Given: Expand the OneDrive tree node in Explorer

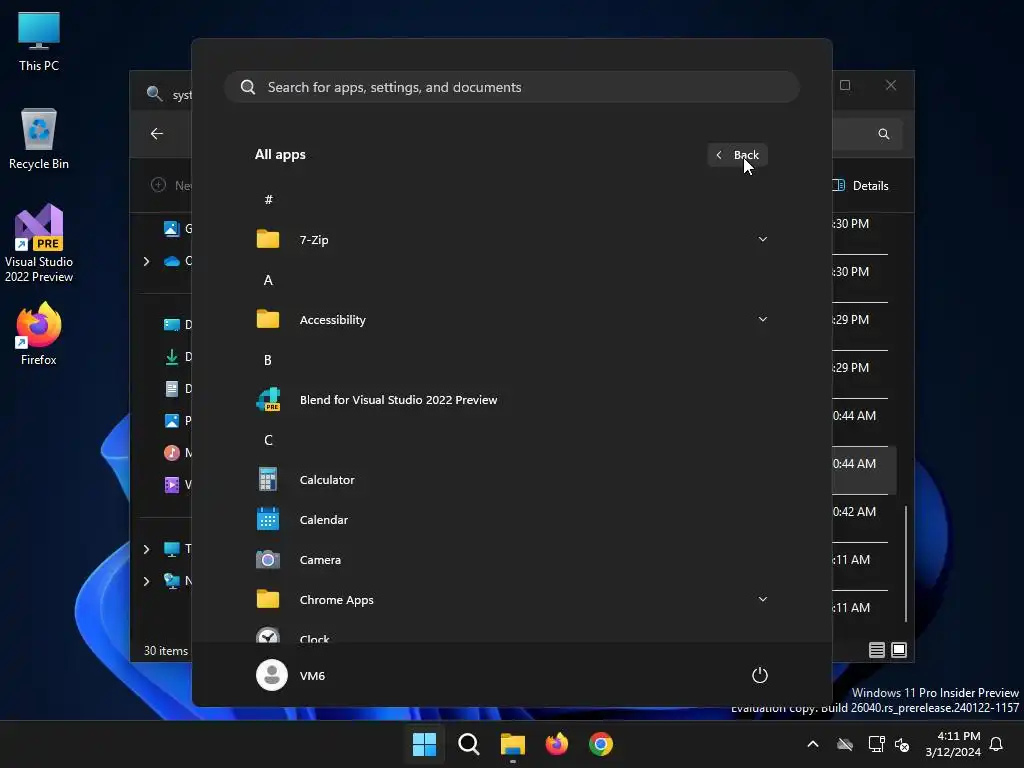Looking at the screenshot, I should coord(146,261).
